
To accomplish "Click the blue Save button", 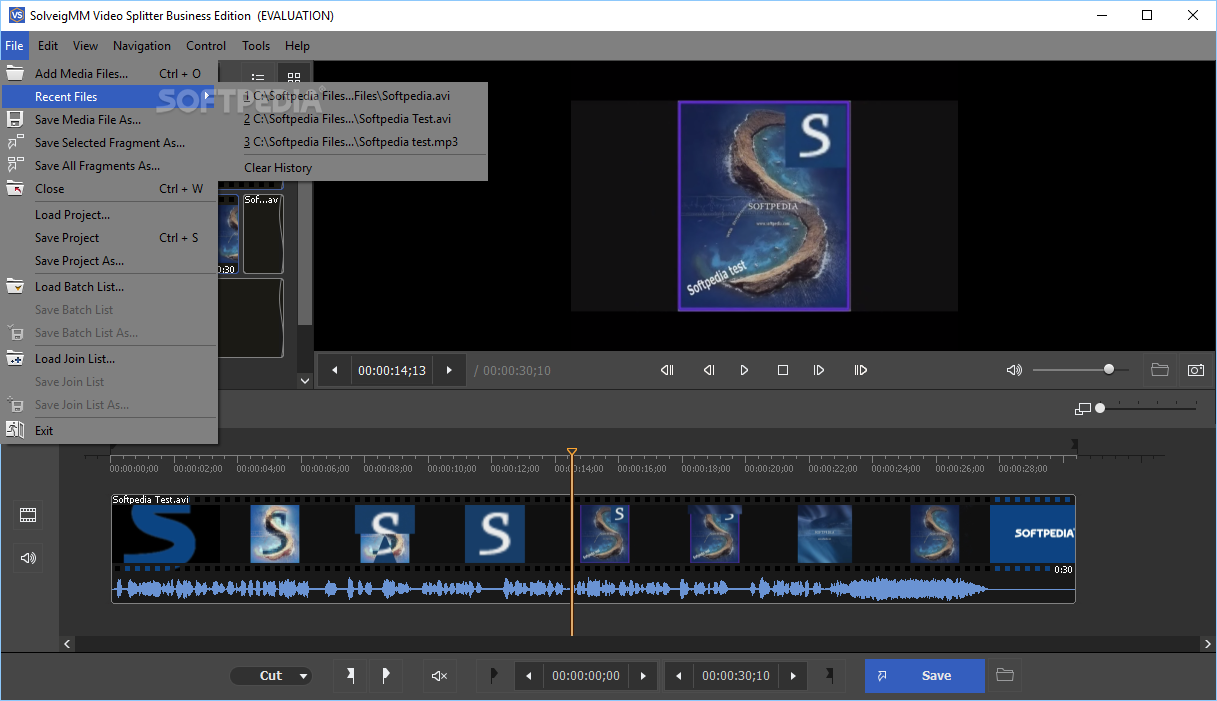I will coord(925,676).
